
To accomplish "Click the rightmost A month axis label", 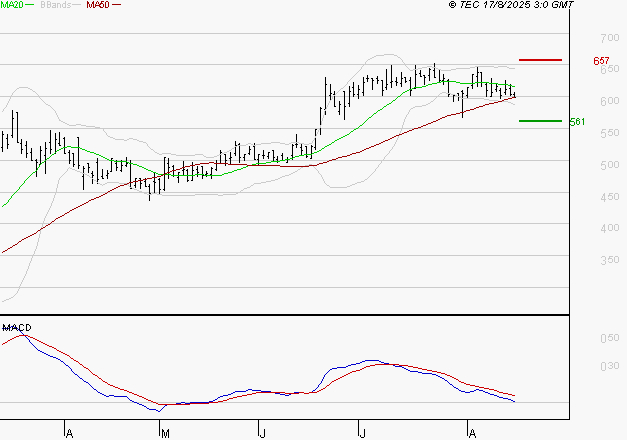I will tap(471, 433).
